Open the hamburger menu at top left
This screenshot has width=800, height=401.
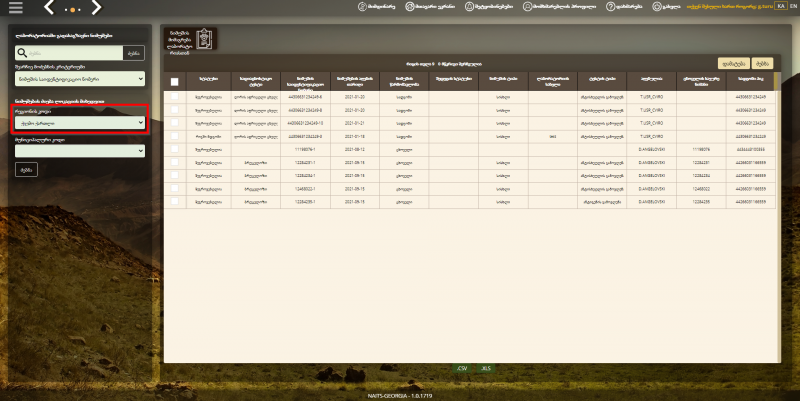pyautogui.click(x=16, y=8)
